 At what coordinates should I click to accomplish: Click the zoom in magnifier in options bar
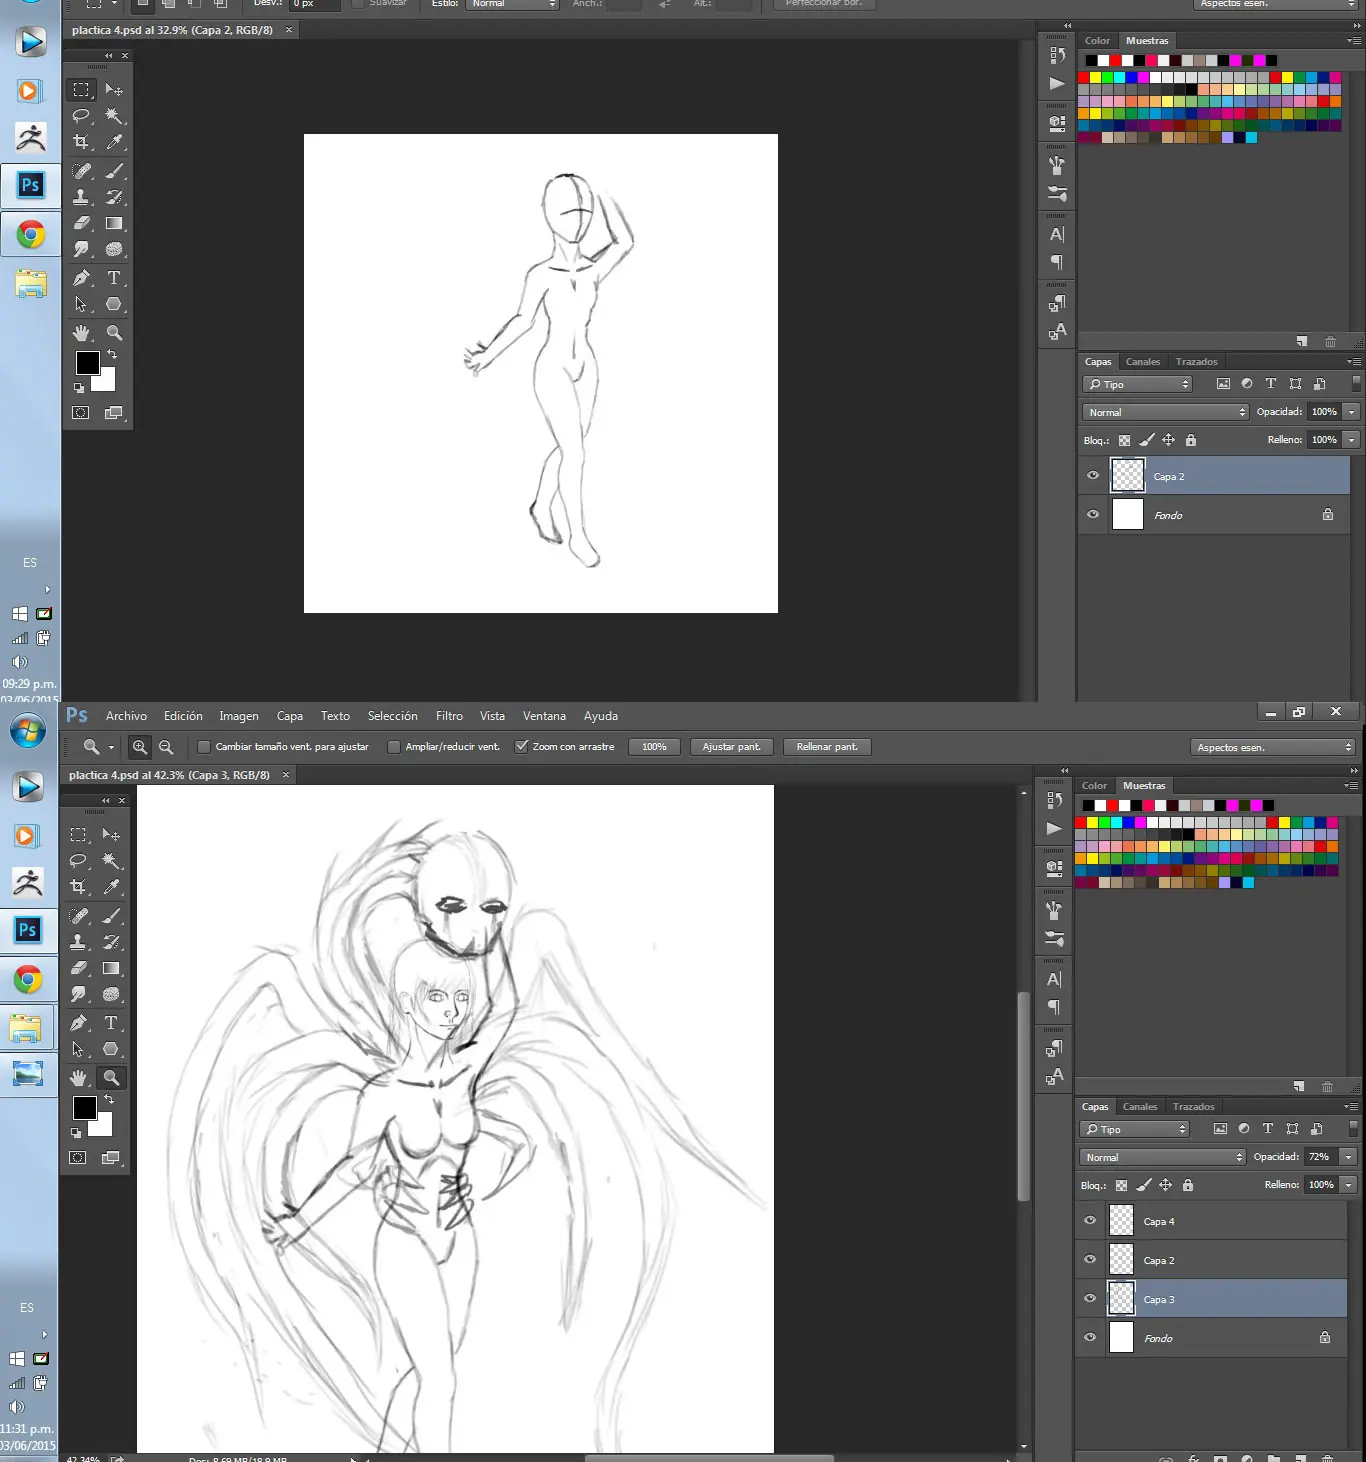pos(140,747)
